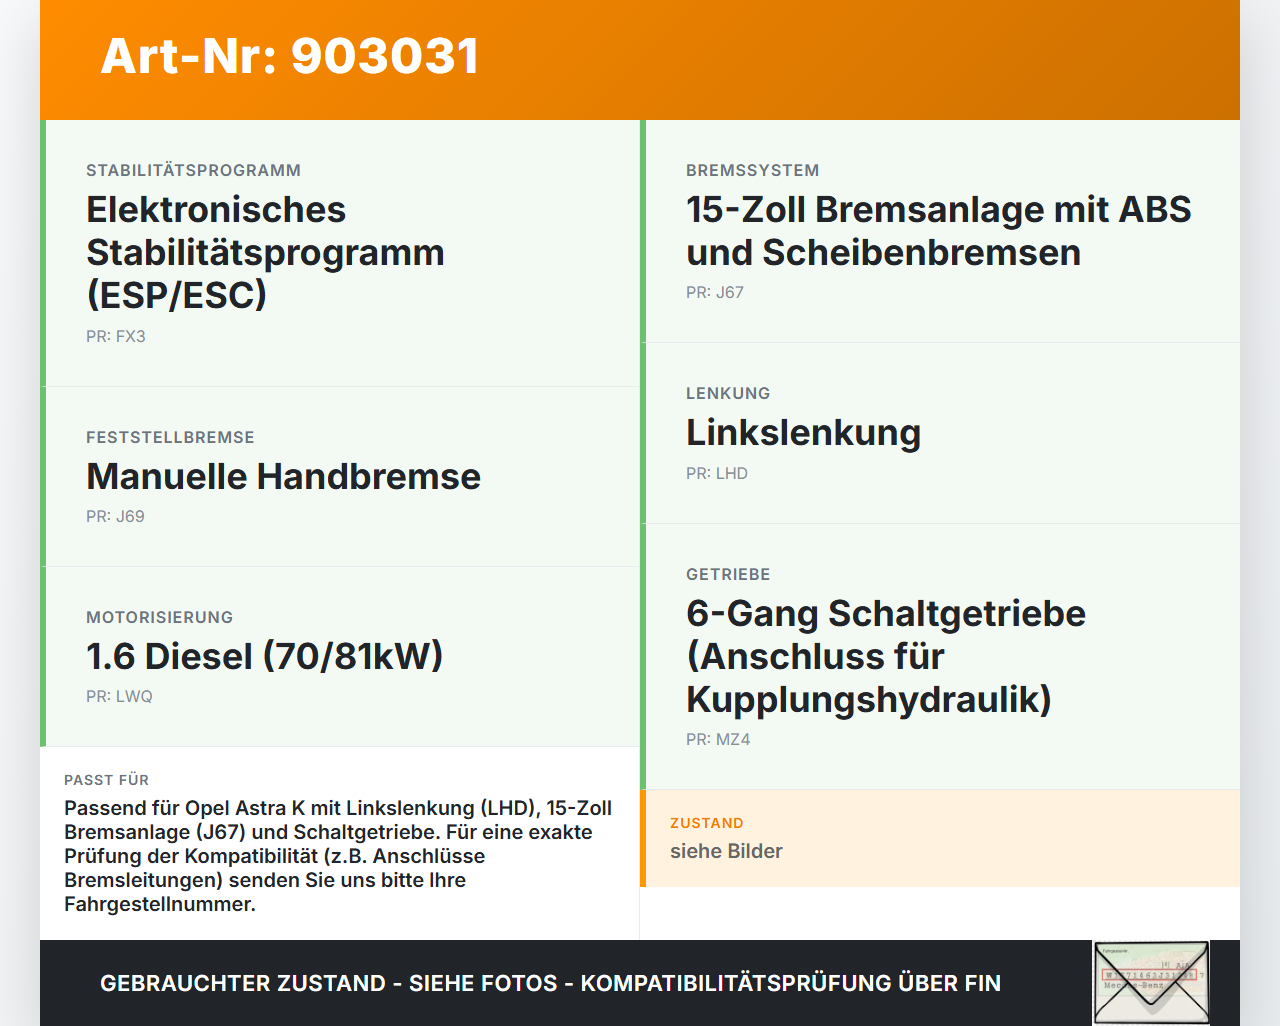Open the VIN plate thumbnail in the footer
Image resolution: width=1280 pixels, height=1026 pixels.
[x=1151, y=983]
